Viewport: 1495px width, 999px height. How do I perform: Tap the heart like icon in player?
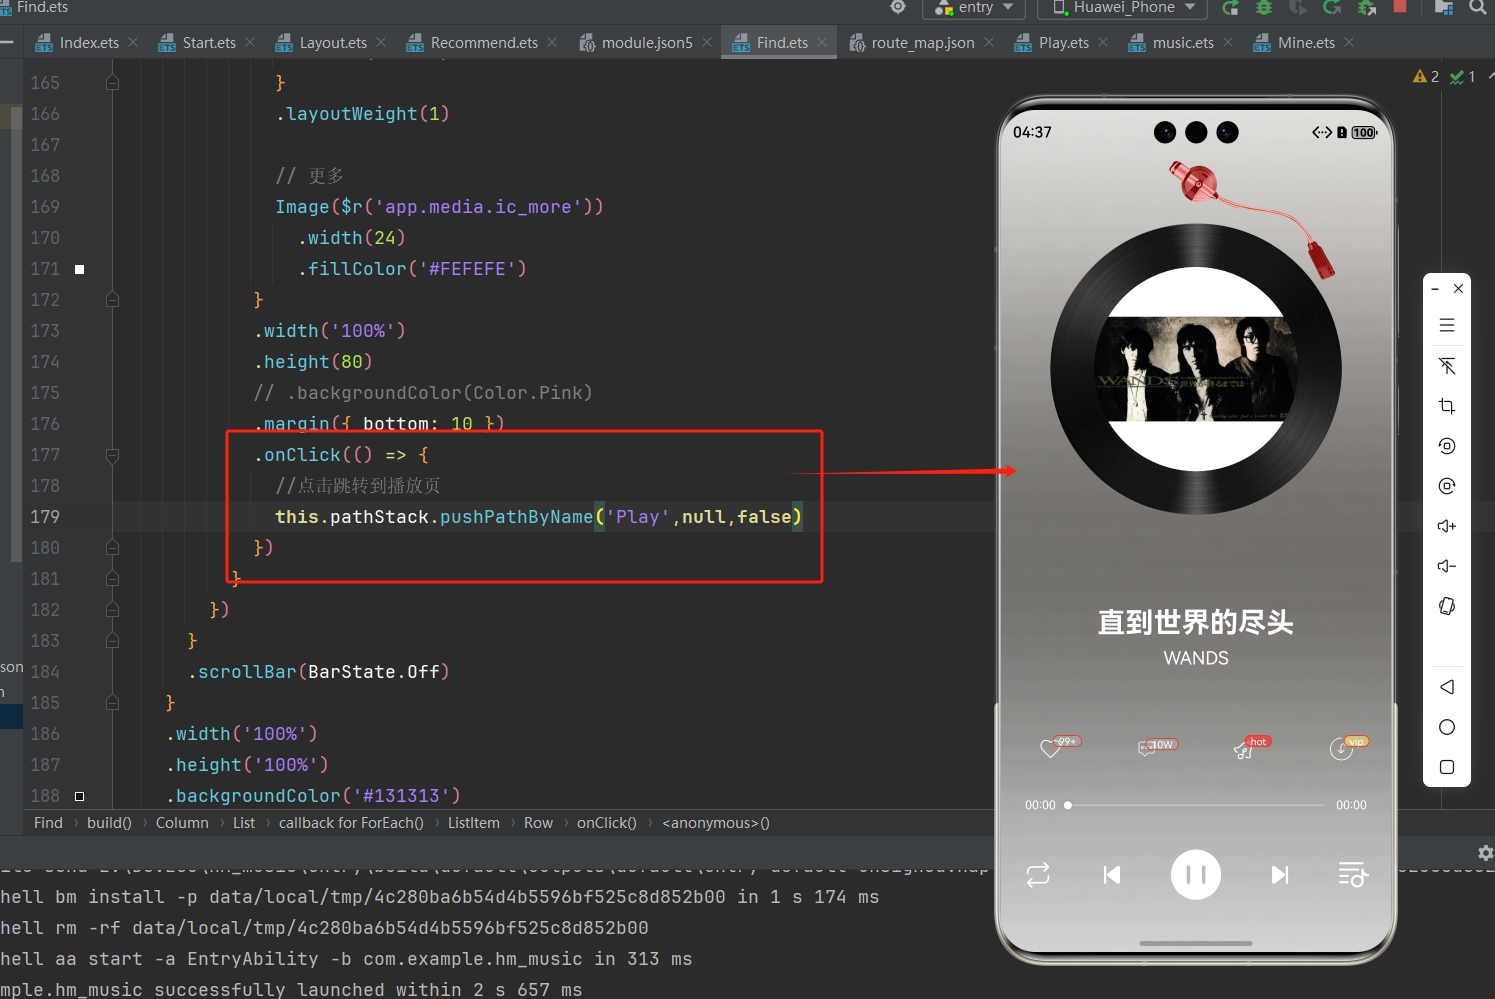[x=1050, y=748]
